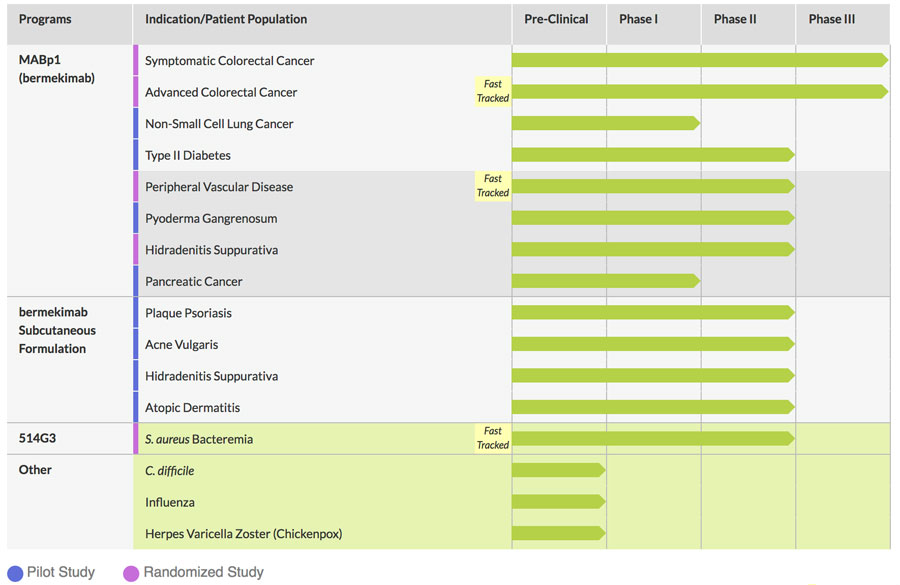Viewport: 900px width, 585px height.
Task: Click Fast Tracked badge for Peripheral Vascular Disease
Action: [493, 186]
